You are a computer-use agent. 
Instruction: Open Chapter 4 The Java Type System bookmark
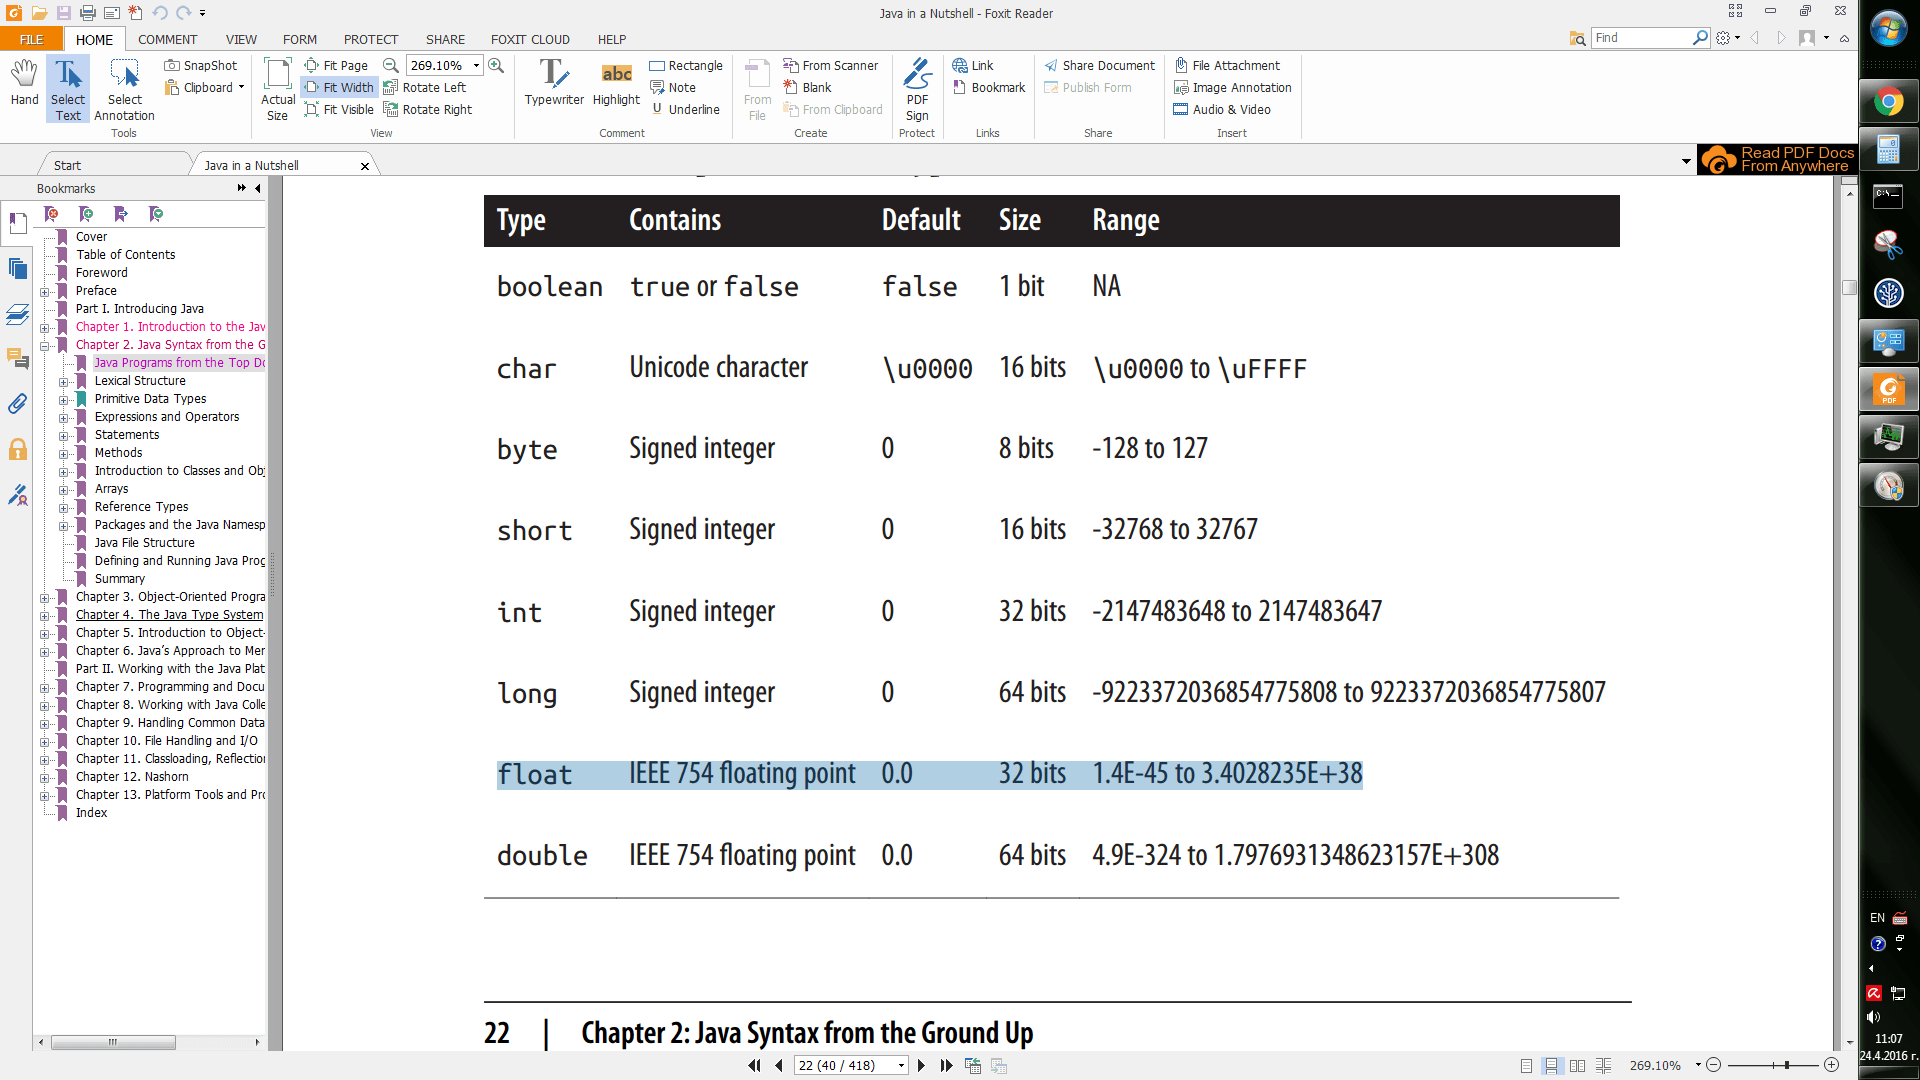point(169,615)
